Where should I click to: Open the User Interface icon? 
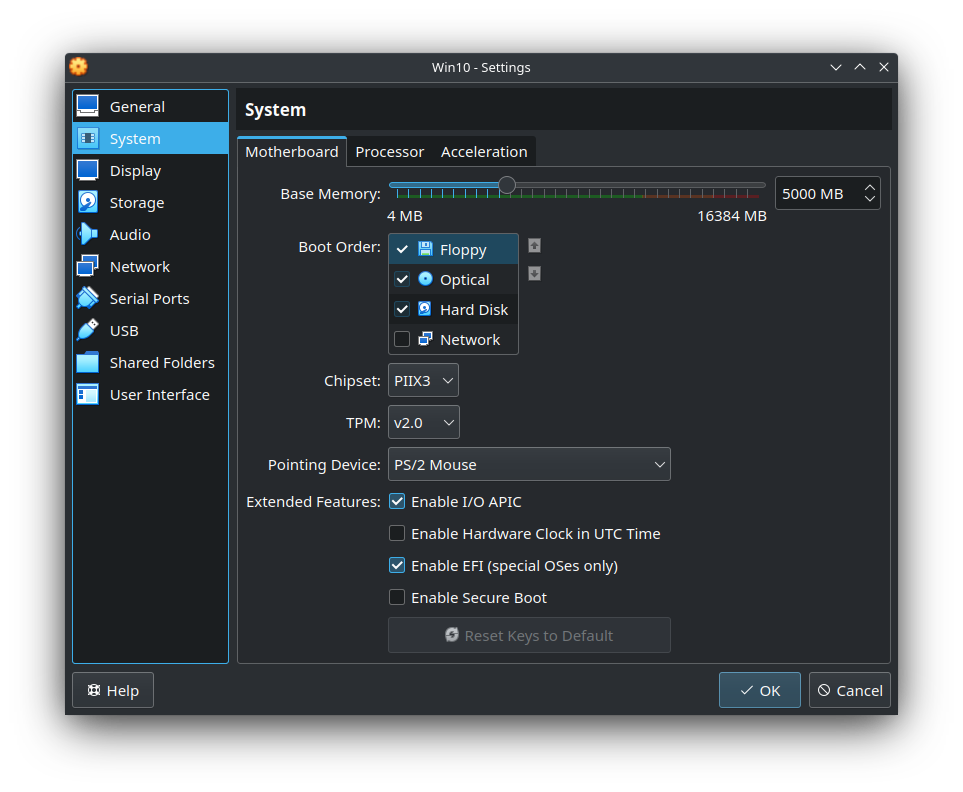pos(87,394)
